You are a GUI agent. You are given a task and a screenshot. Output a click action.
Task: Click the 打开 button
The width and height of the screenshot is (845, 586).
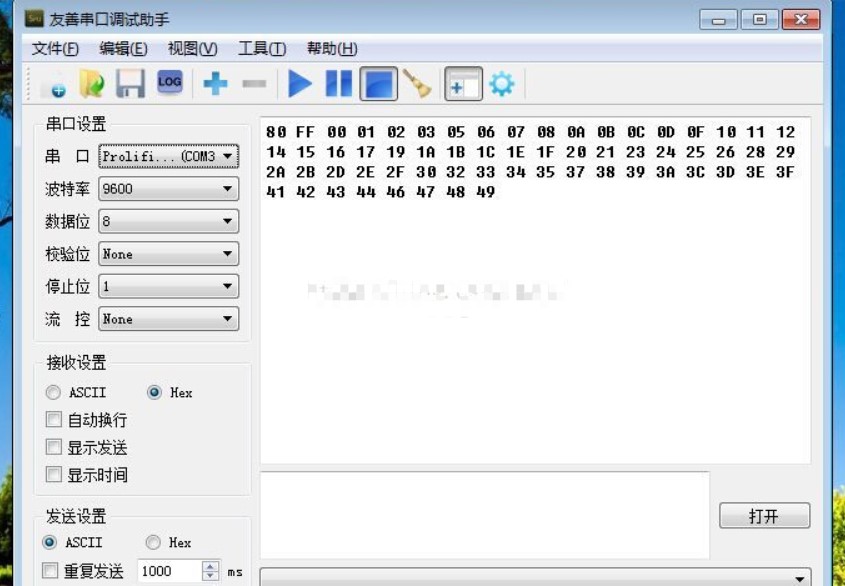pyautogui.click(x=764, y=516)
